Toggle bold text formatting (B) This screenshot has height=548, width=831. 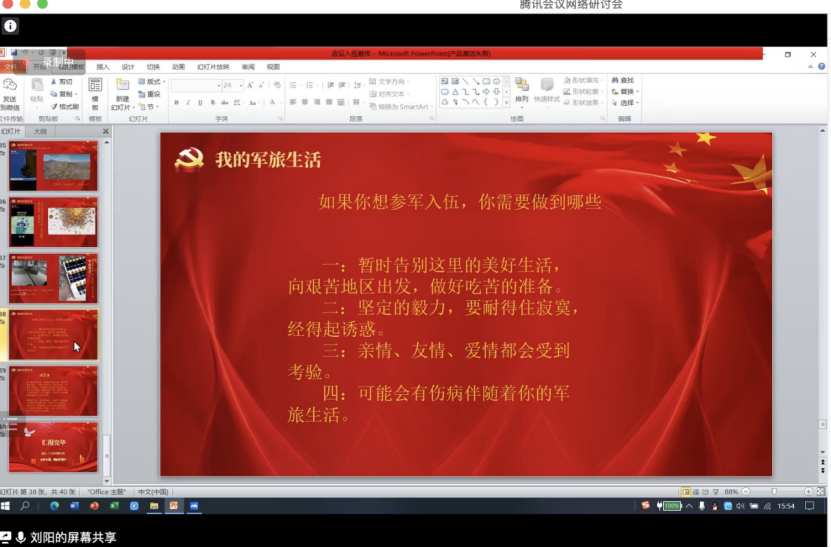click(176, 102)
